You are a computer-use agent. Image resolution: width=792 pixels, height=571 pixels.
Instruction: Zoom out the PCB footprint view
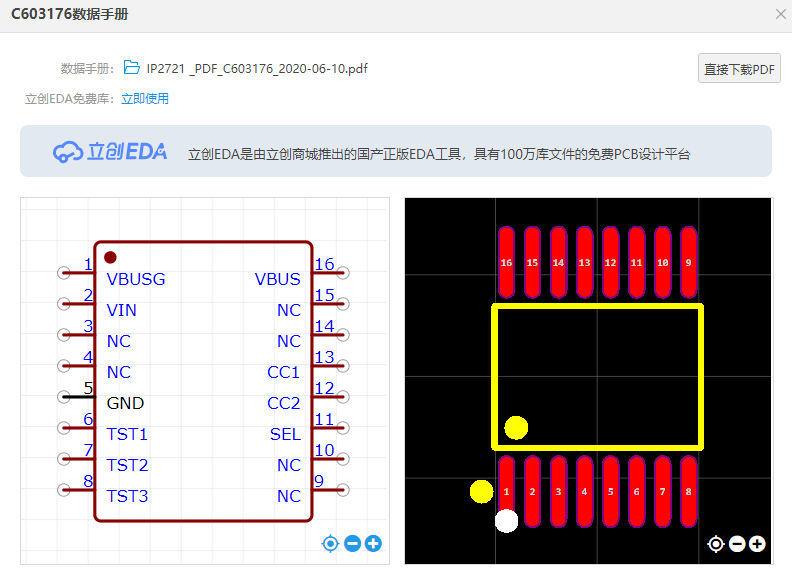coord(737,544)
